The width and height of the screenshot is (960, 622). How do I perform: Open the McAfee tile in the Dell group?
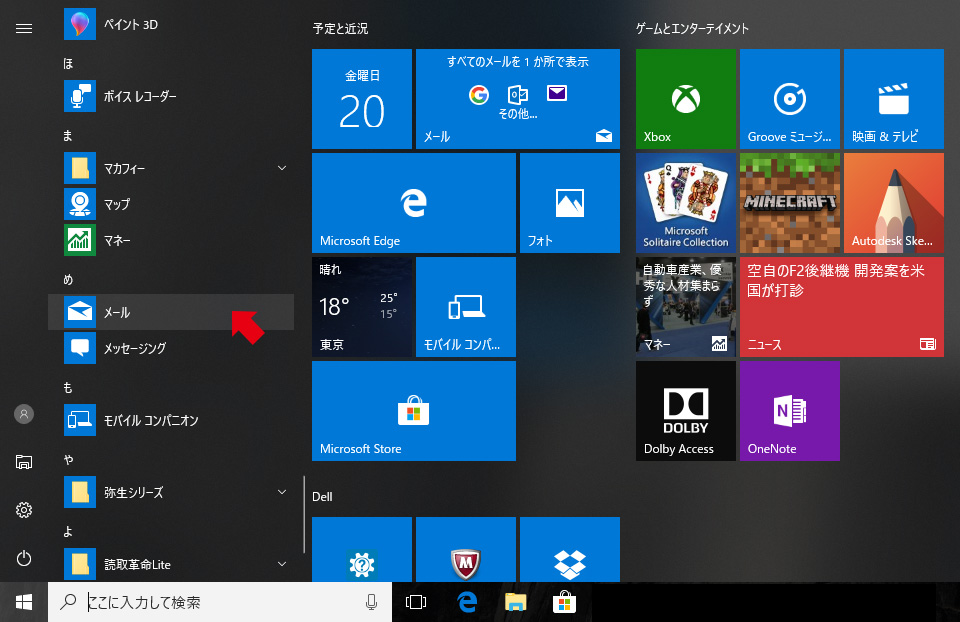(x=466, y=549)
